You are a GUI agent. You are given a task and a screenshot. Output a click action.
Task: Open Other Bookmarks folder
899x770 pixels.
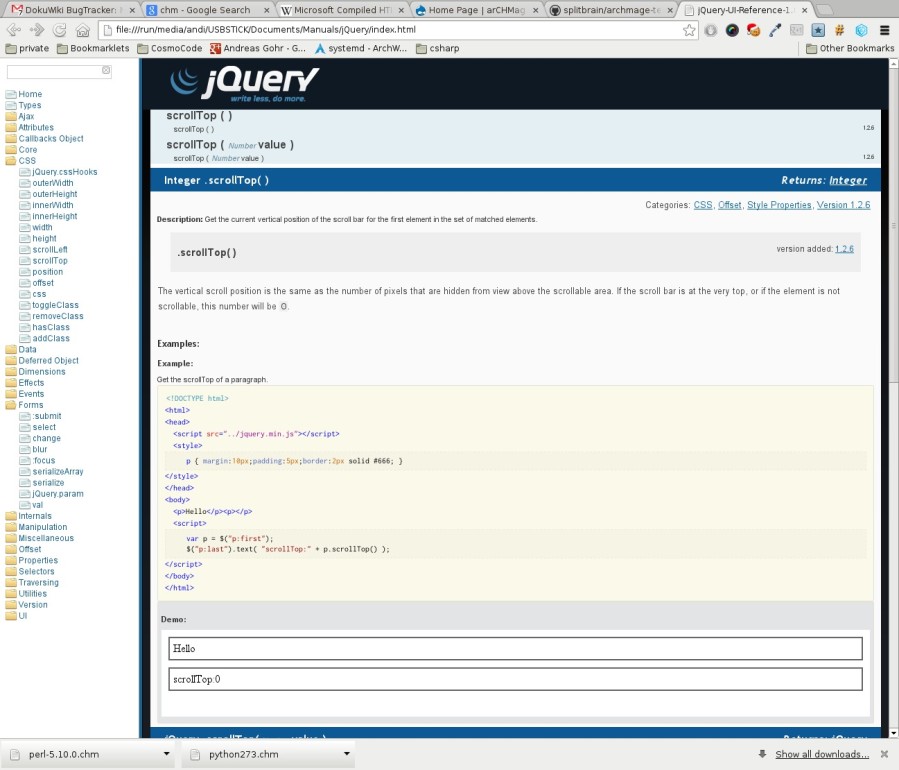coord(850,49)
